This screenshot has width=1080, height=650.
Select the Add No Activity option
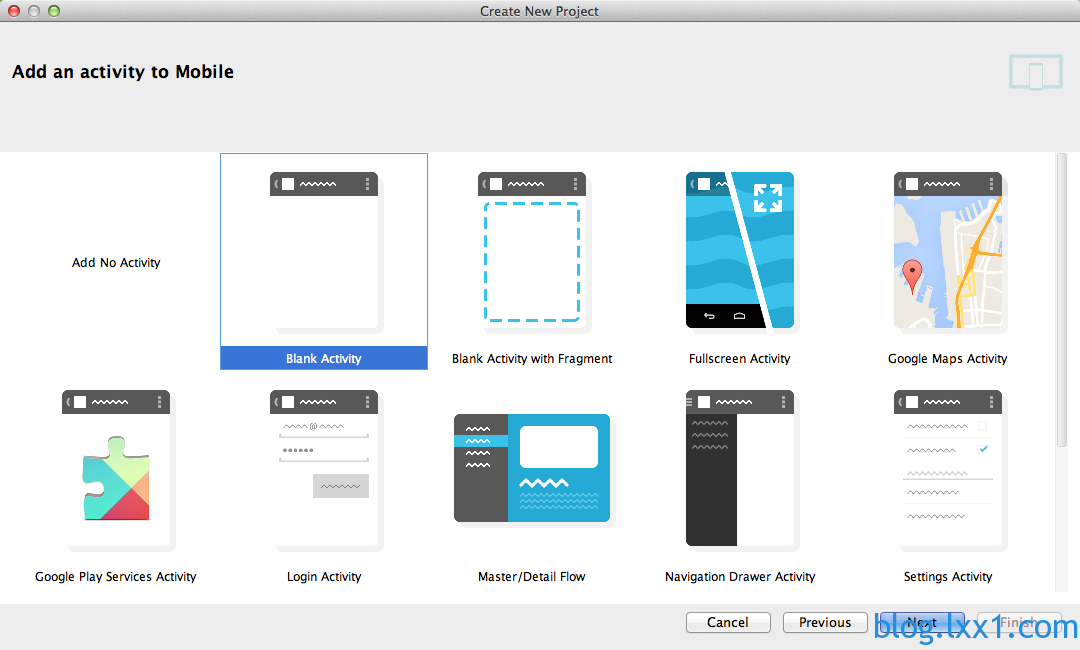116,262
